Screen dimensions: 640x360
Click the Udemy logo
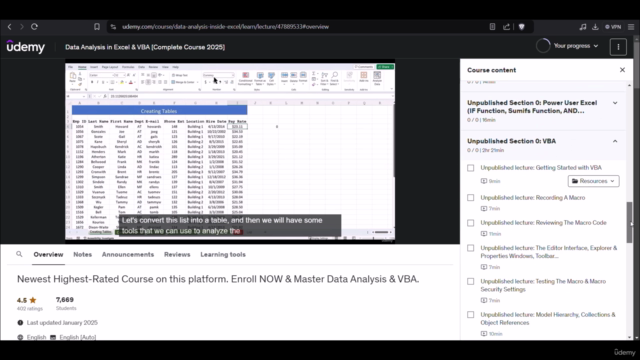pos(26,47)
